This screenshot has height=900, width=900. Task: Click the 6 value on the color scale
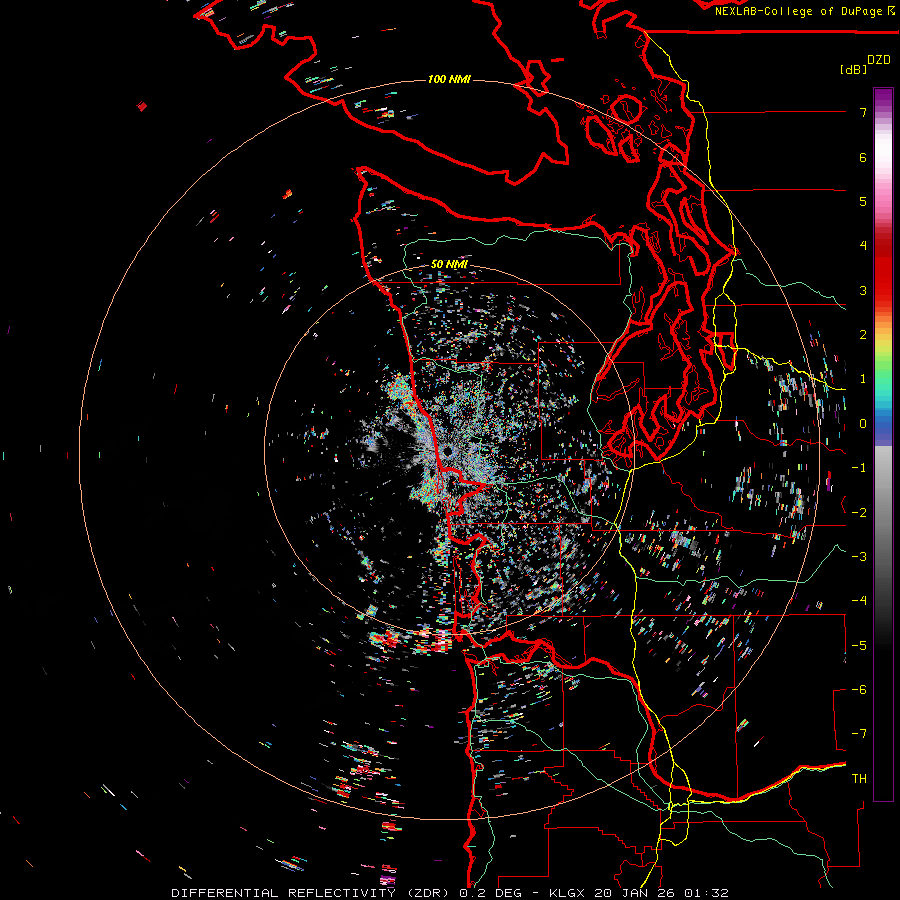tap(863, 157)
